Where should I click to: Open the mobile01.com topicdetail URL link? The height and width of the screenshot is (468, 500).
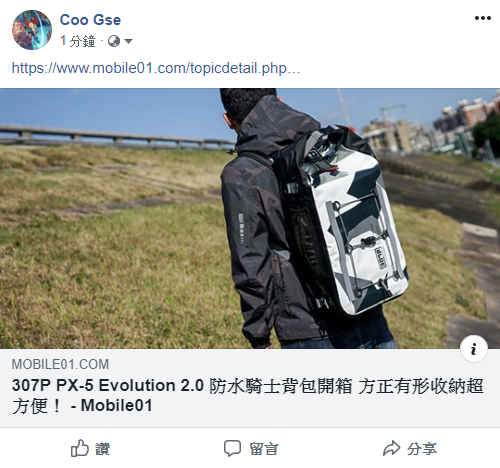(156, 68)
